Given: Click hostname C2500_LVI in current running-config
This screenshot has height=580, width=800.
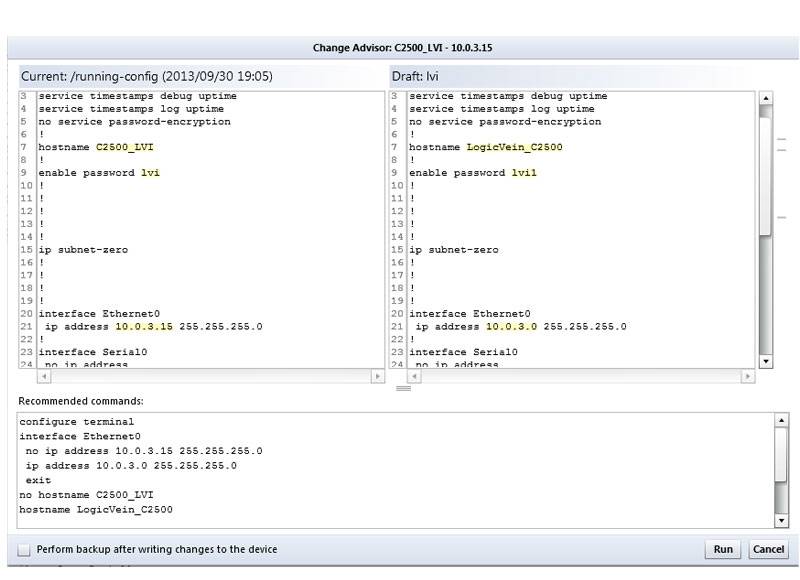Looking at the screenshot, I should [x=125, y=147].
